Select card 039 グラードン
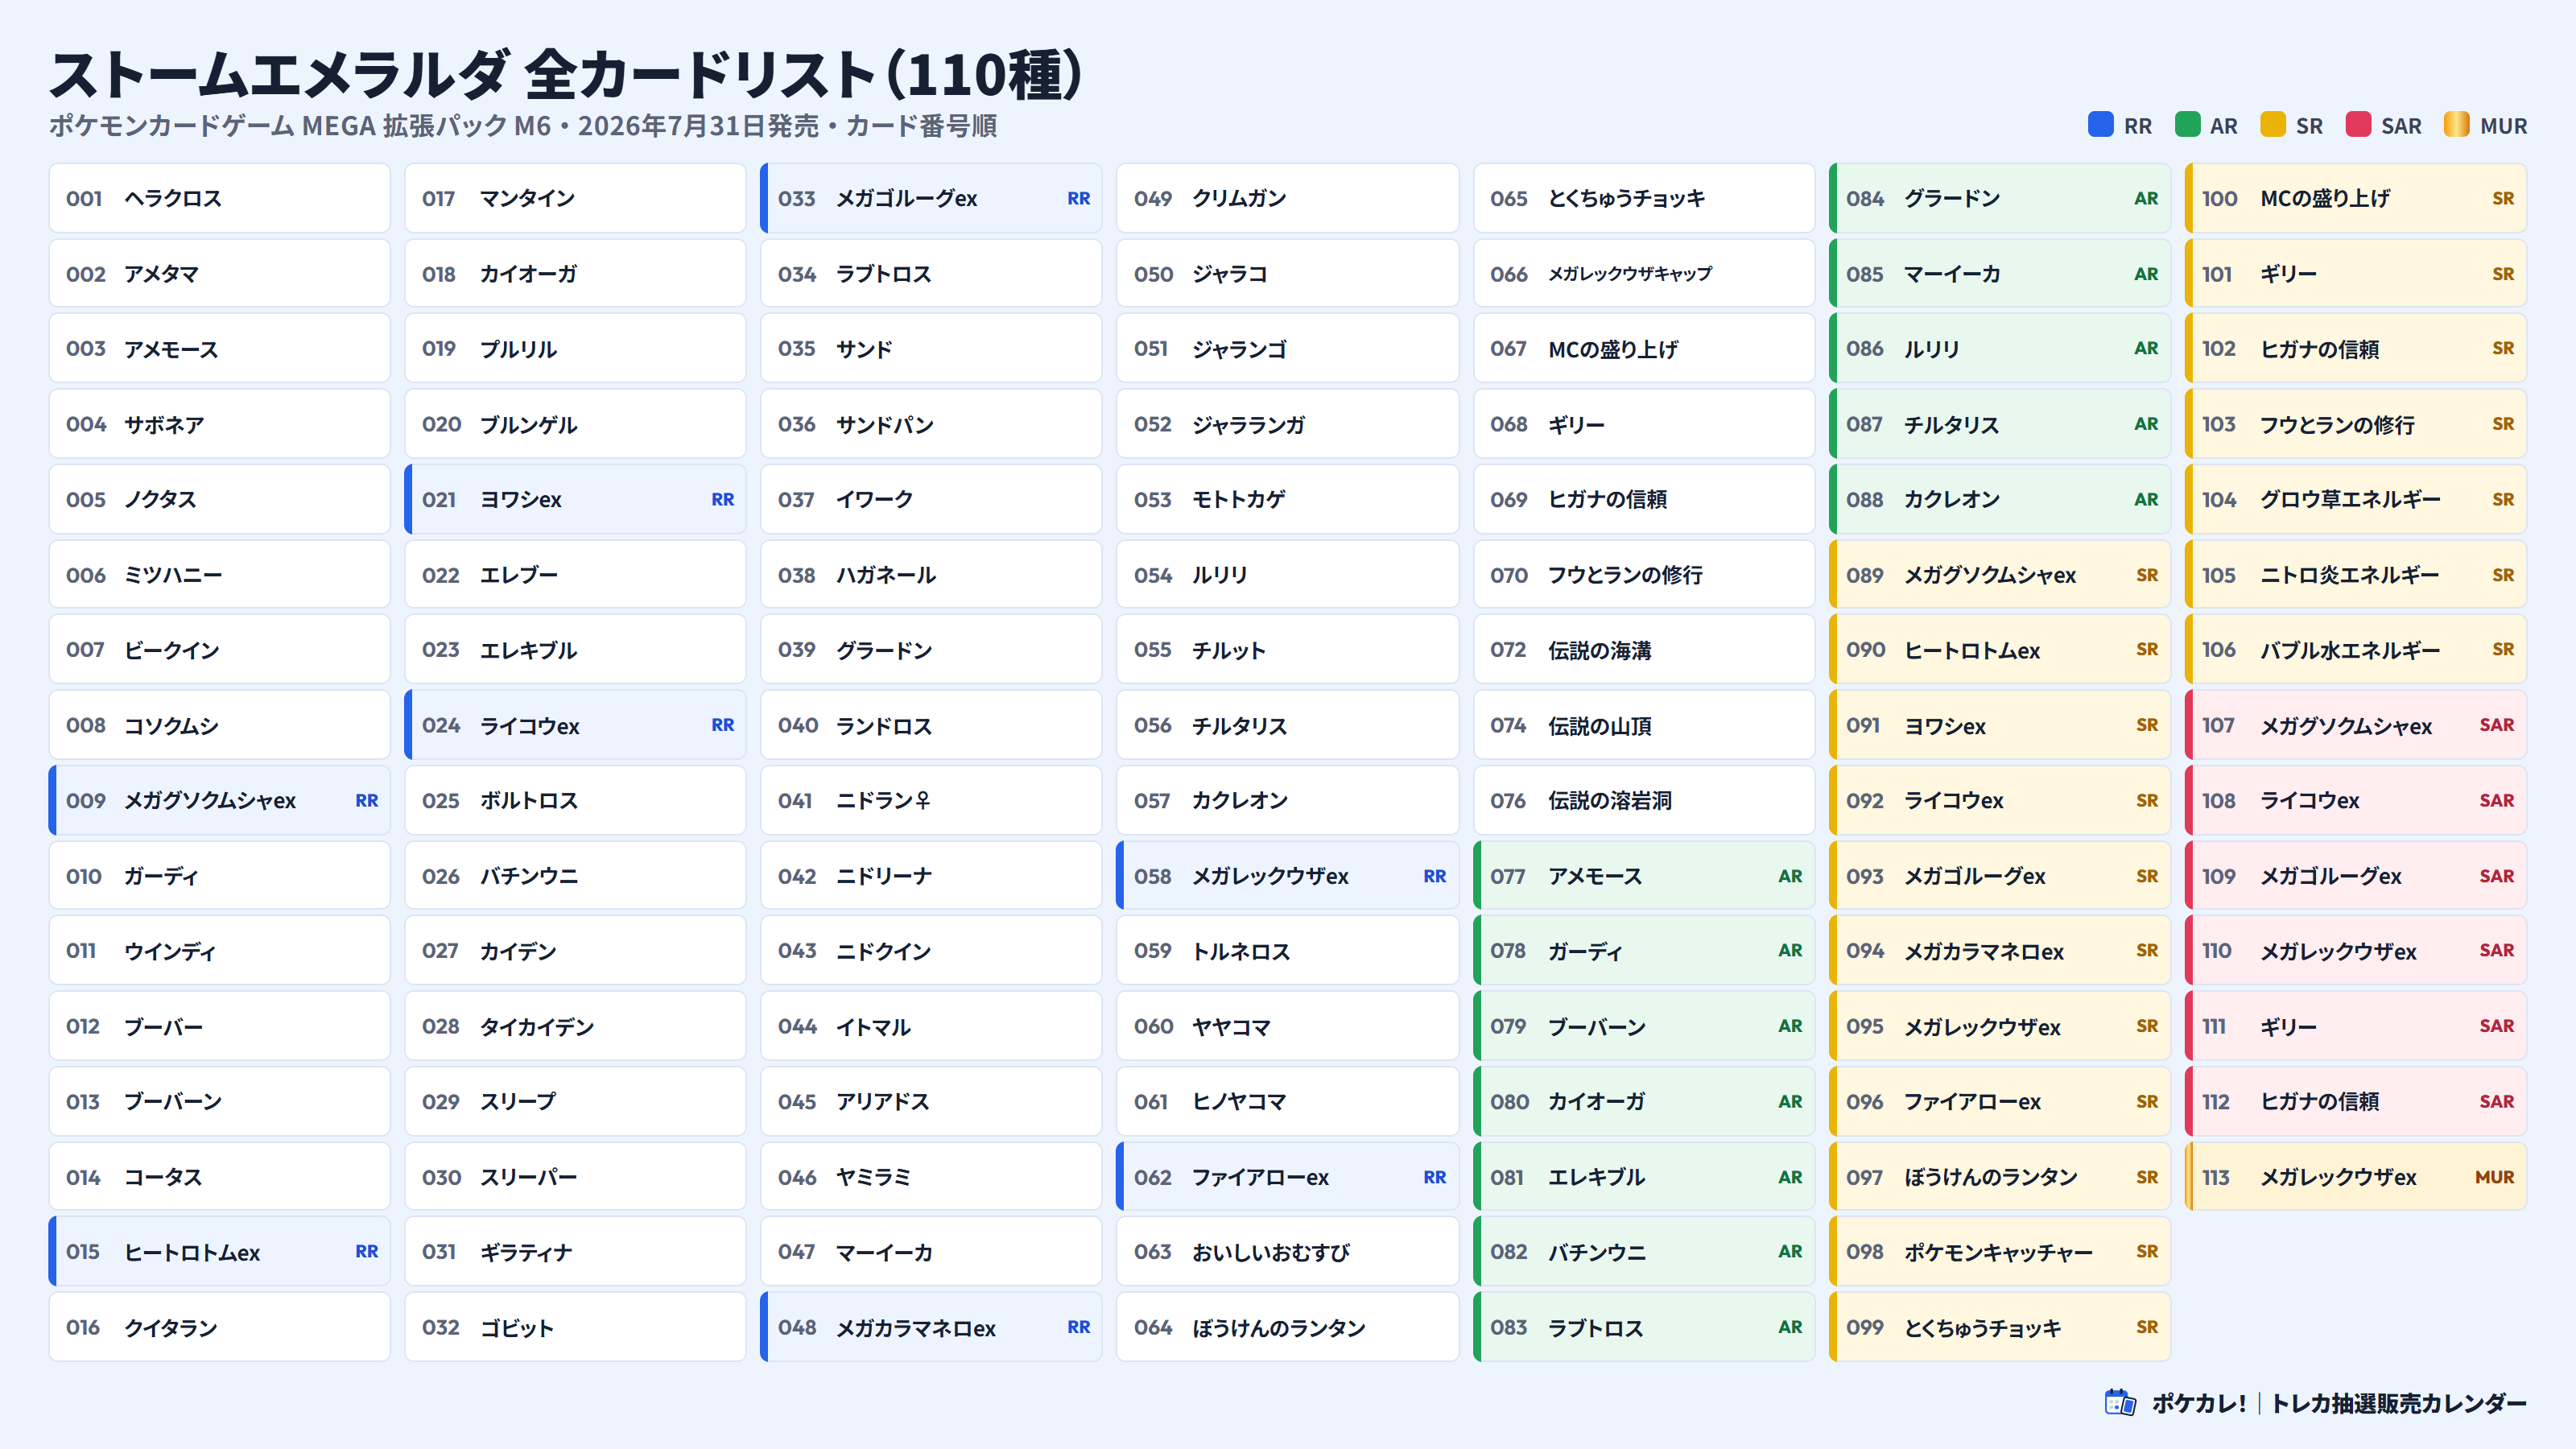This screenshot has width=2576, height=1449. [931, 650]
